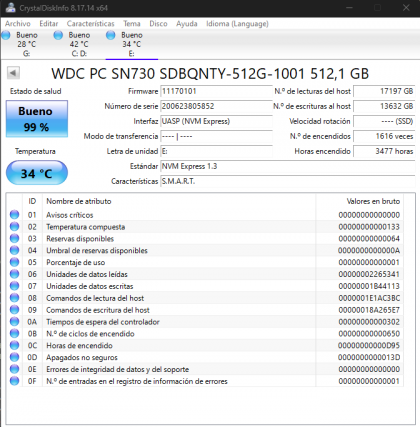Click raw value 000000000013D
Image resolution: width=420 pixels, height=427 pixels.
pos(369,357)
